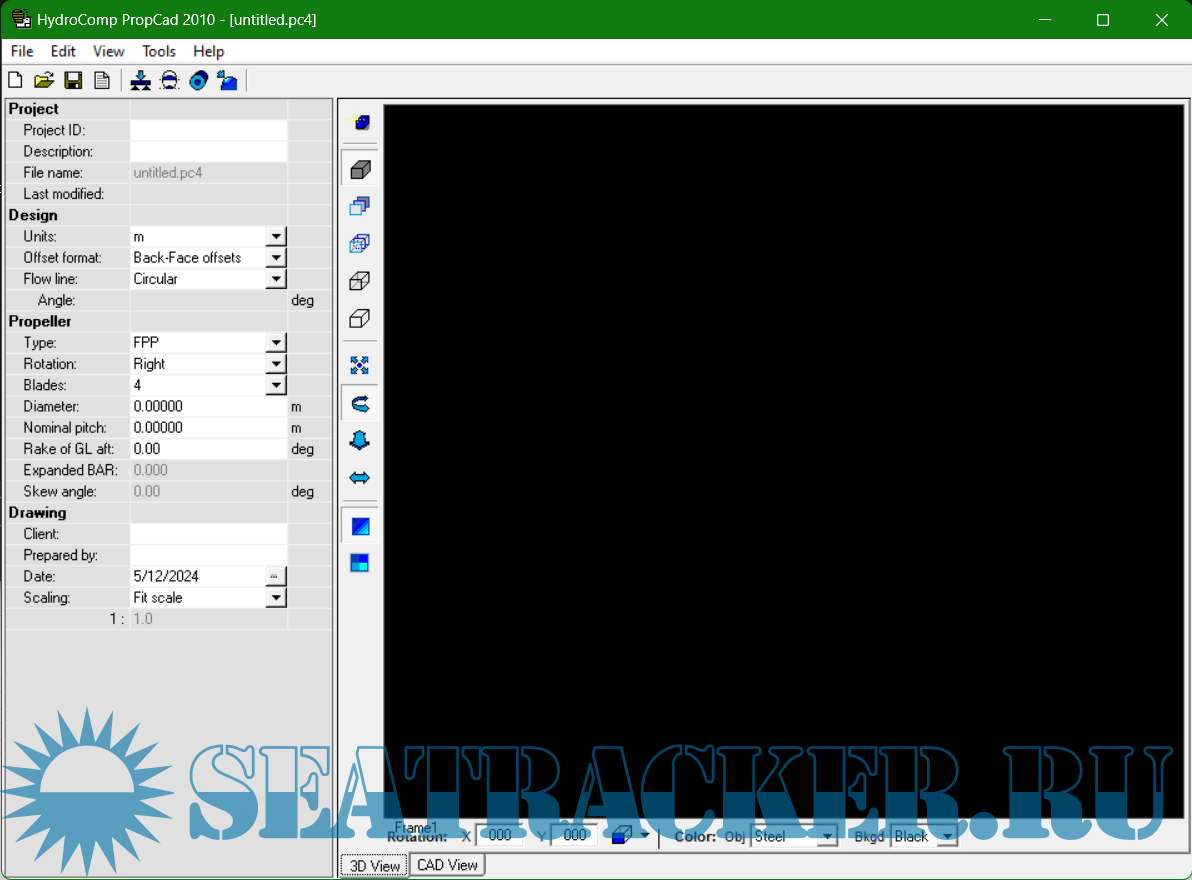Image resolution: width=1192 pixels, height=880 pixels.
Task: Open the Units dropdown
Action: [x=276, y=237]
